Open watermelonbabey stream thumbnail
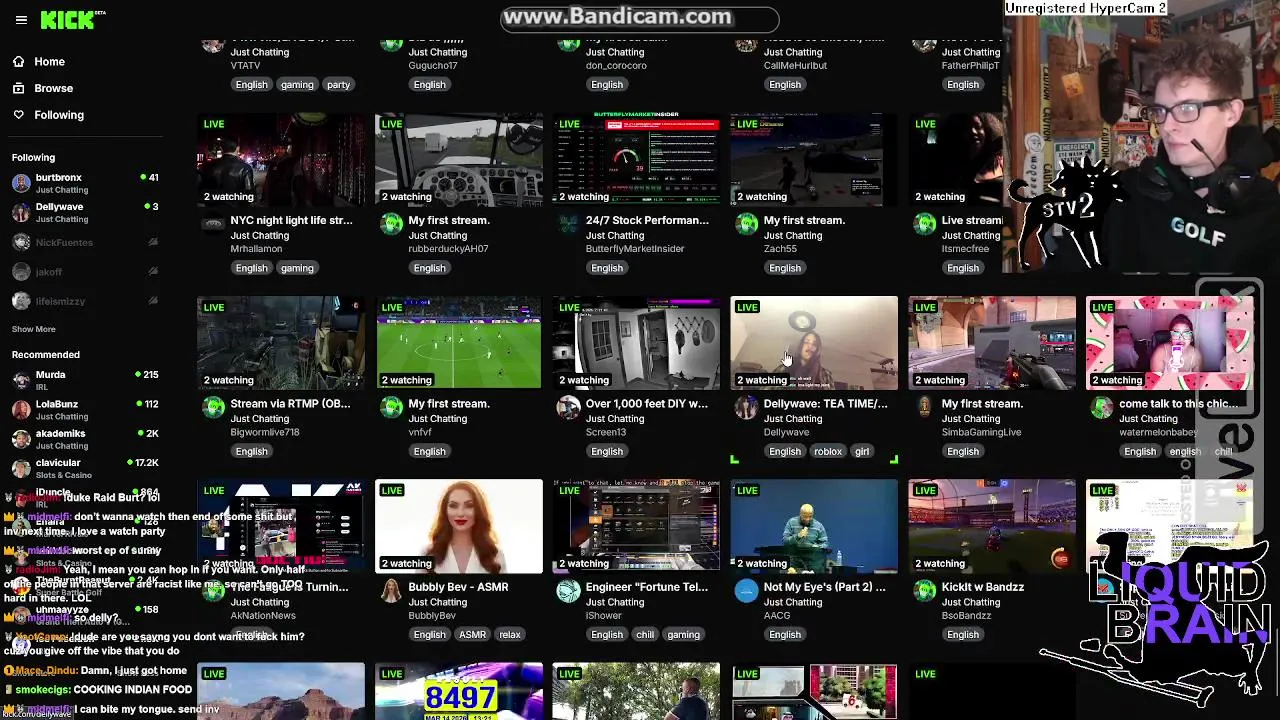This screenshot has height=720, width=1280. click(x=1170, y=342)
